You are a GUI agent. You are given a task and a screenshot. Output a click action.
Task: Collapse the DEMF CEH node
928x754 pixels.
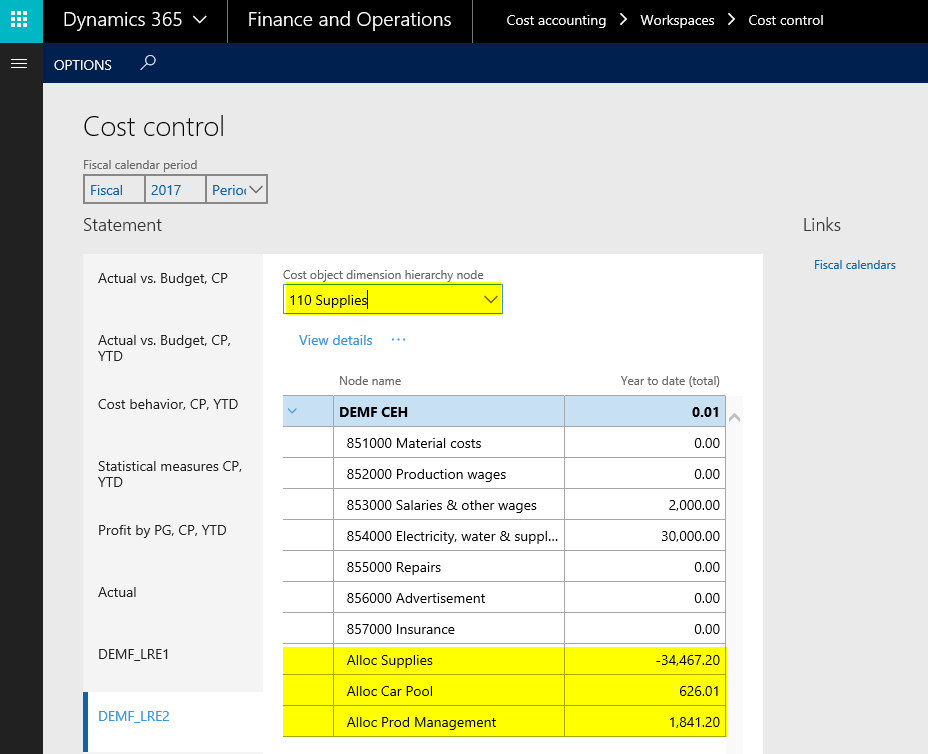[x=293, y=411]
